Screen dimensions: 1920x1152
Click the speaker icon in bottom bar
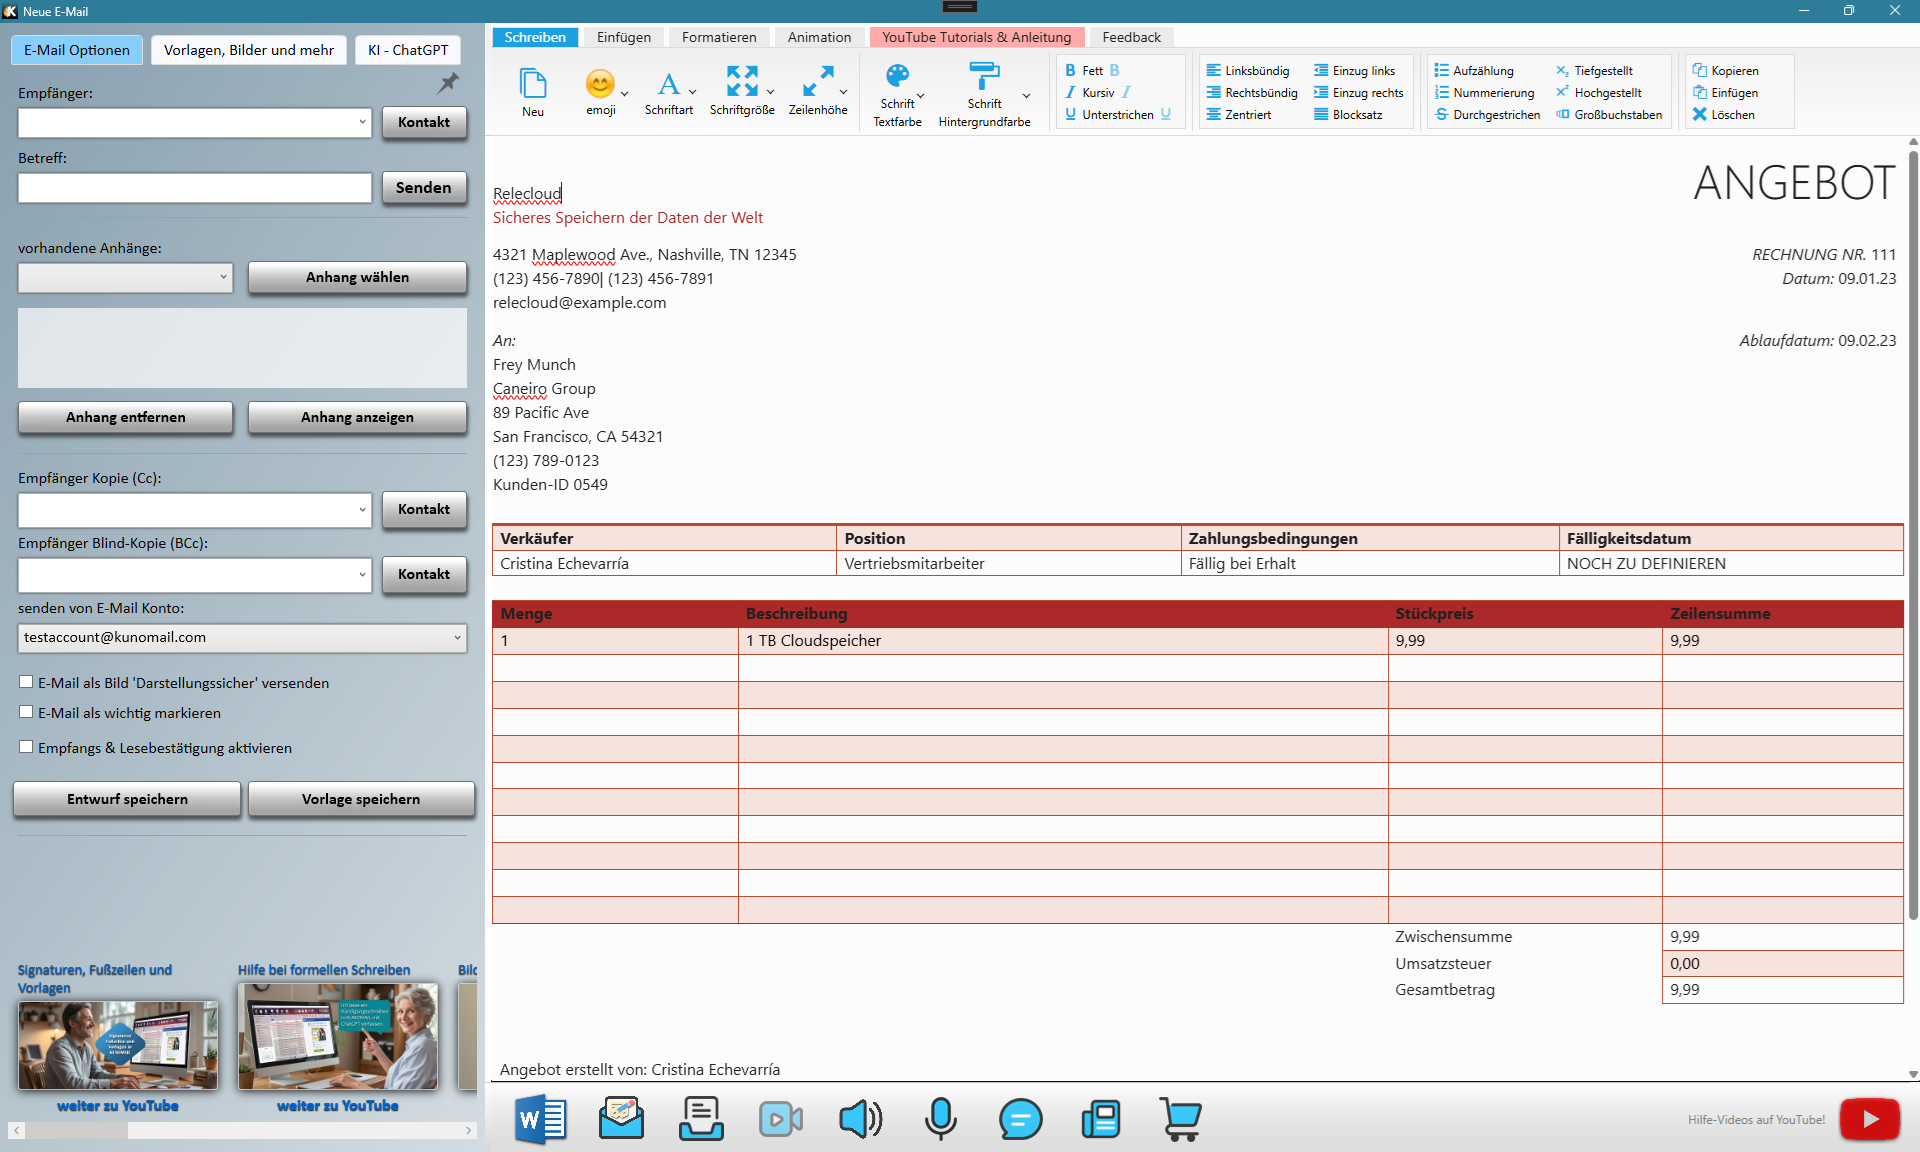coord(860,1119)
